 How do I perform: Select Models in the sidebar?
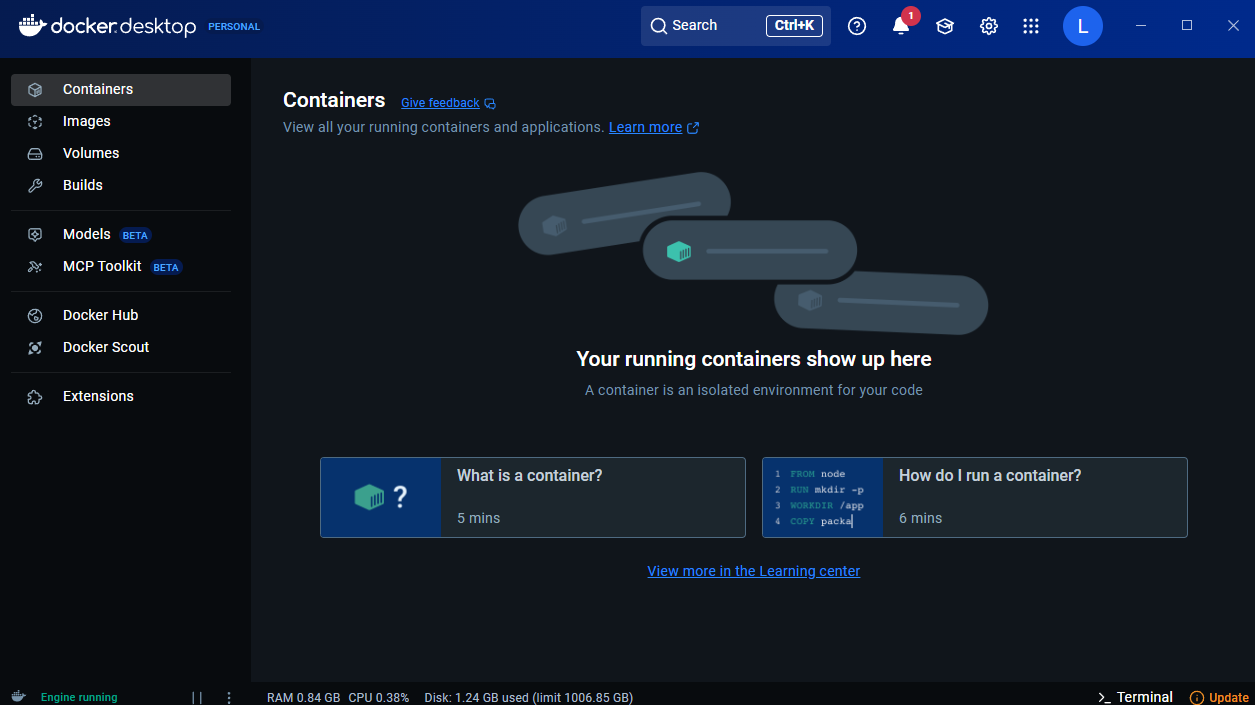tap(121, 235)
